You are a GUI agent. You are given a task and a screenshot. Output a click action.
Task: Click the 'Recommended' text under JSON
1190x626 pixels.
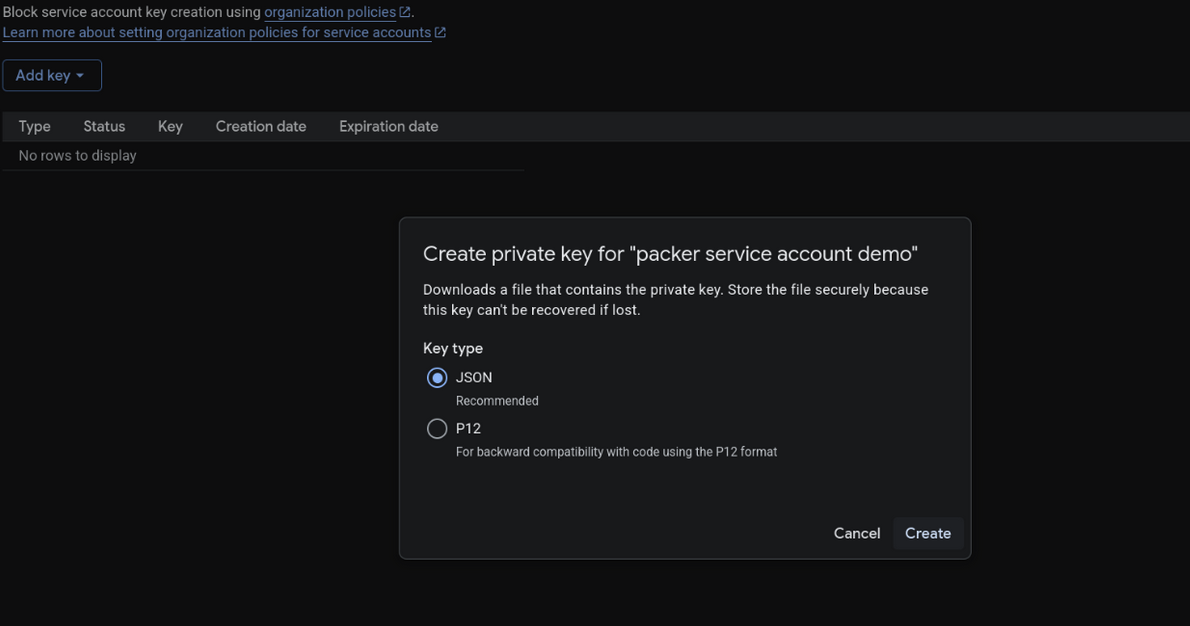tap(497, 401)
